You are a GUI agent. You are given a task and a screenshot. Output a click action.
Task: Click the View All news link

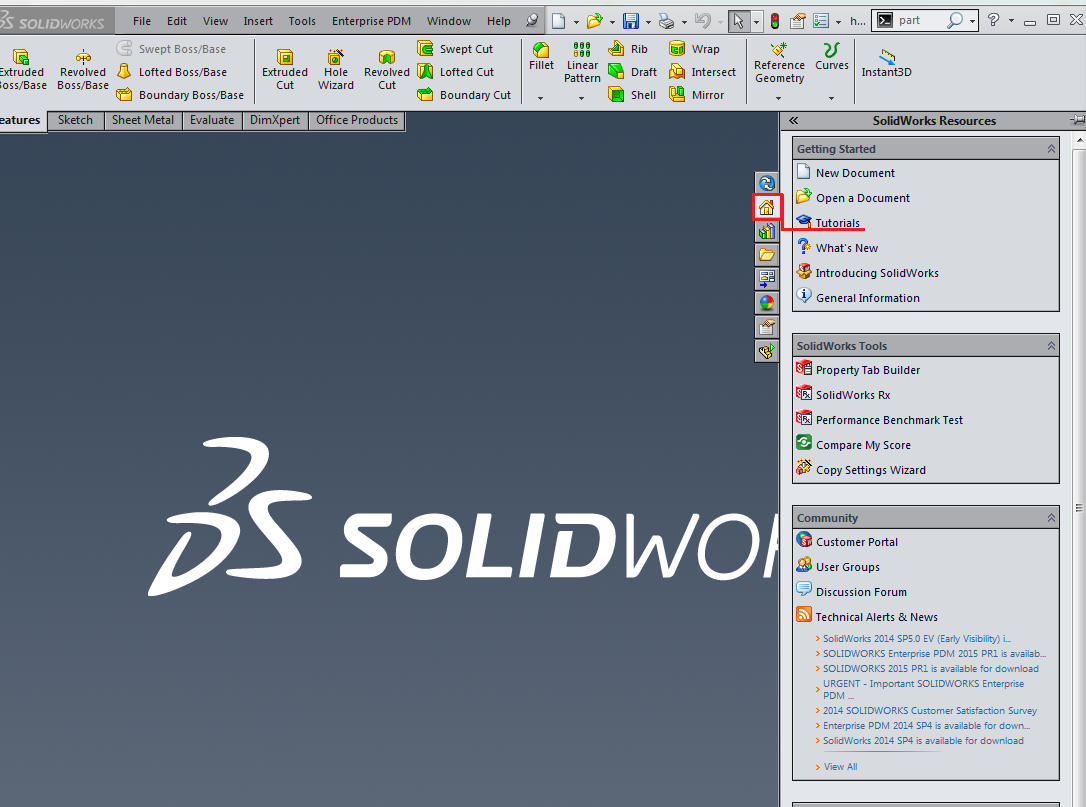(x=840, y=767)
